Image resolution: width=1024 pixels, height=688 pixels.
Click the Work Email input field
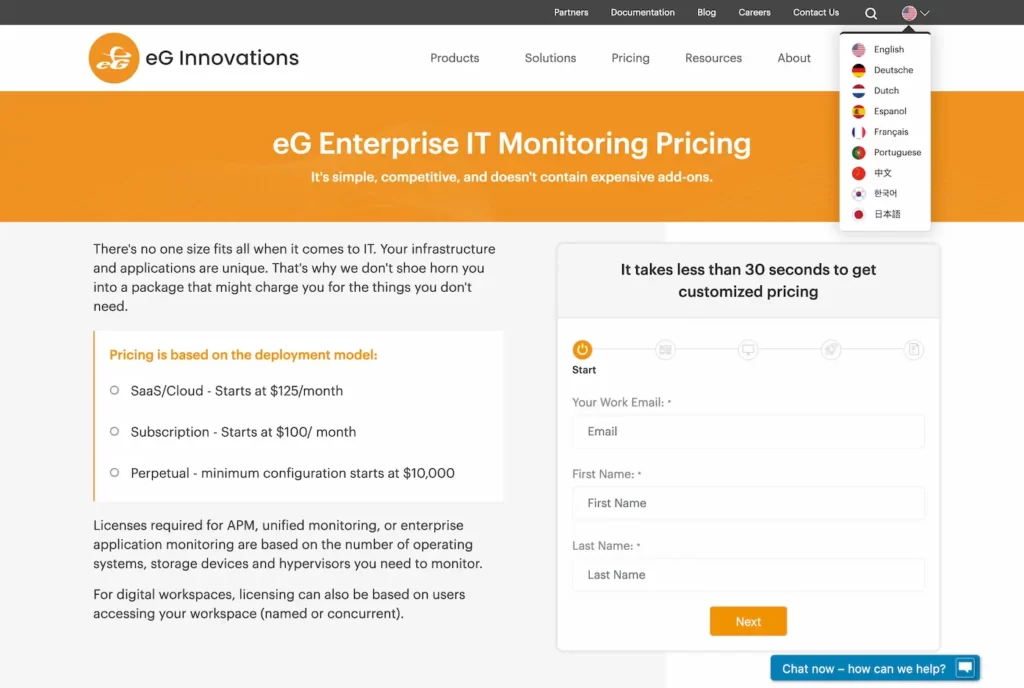tap(748, 431)
